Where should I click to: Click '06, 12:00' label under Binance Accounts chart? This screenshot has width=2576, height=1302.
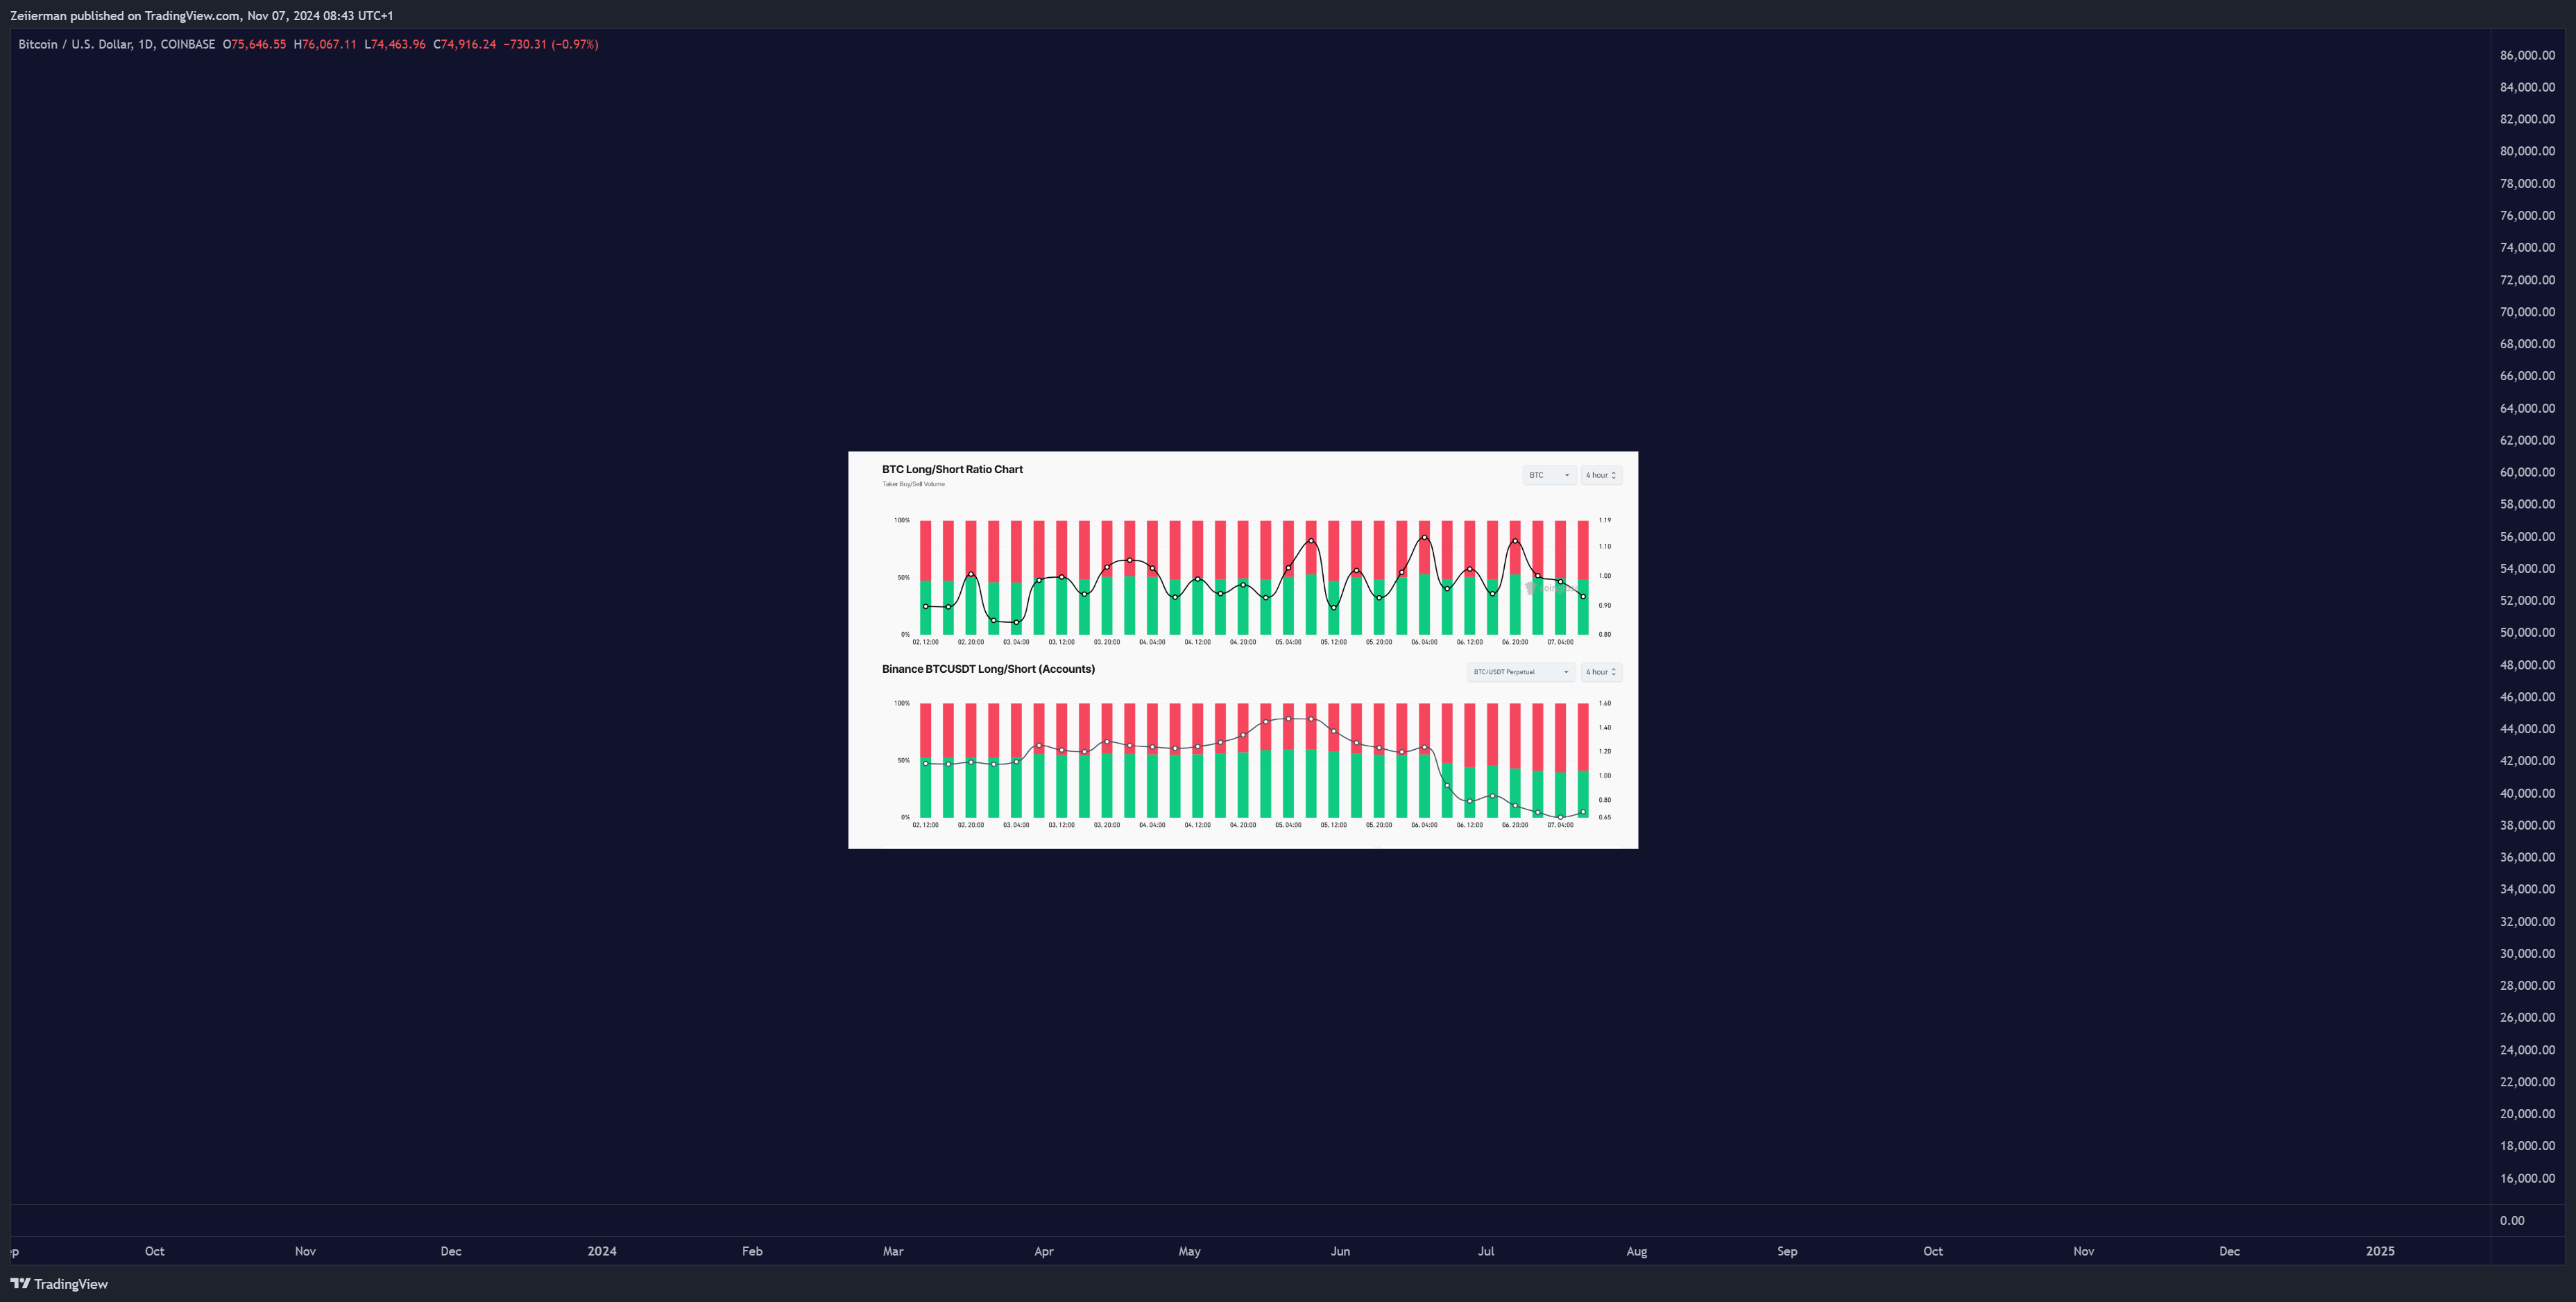pos(1469,825)
